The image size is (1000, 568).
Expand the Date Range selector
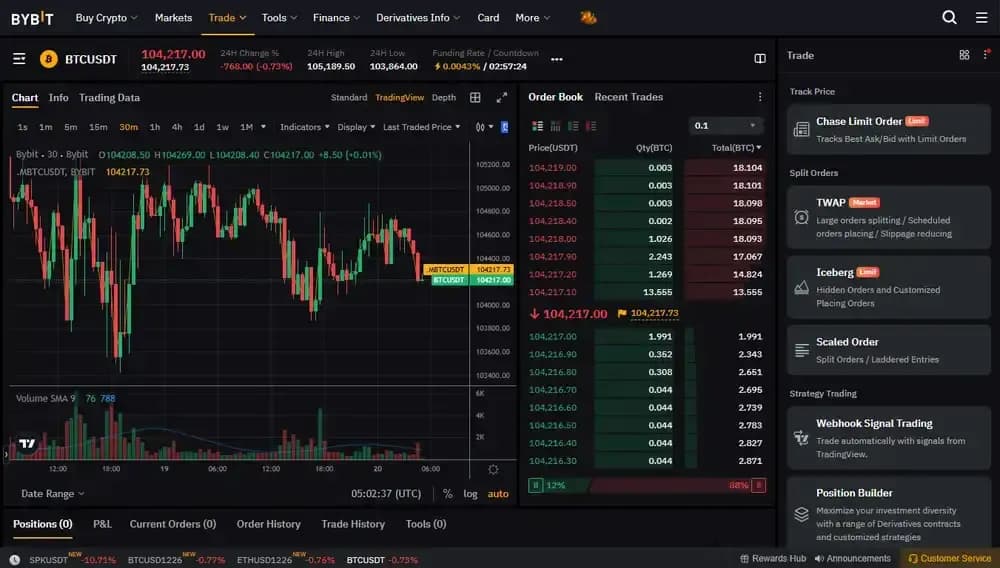(x=53, y=494)
